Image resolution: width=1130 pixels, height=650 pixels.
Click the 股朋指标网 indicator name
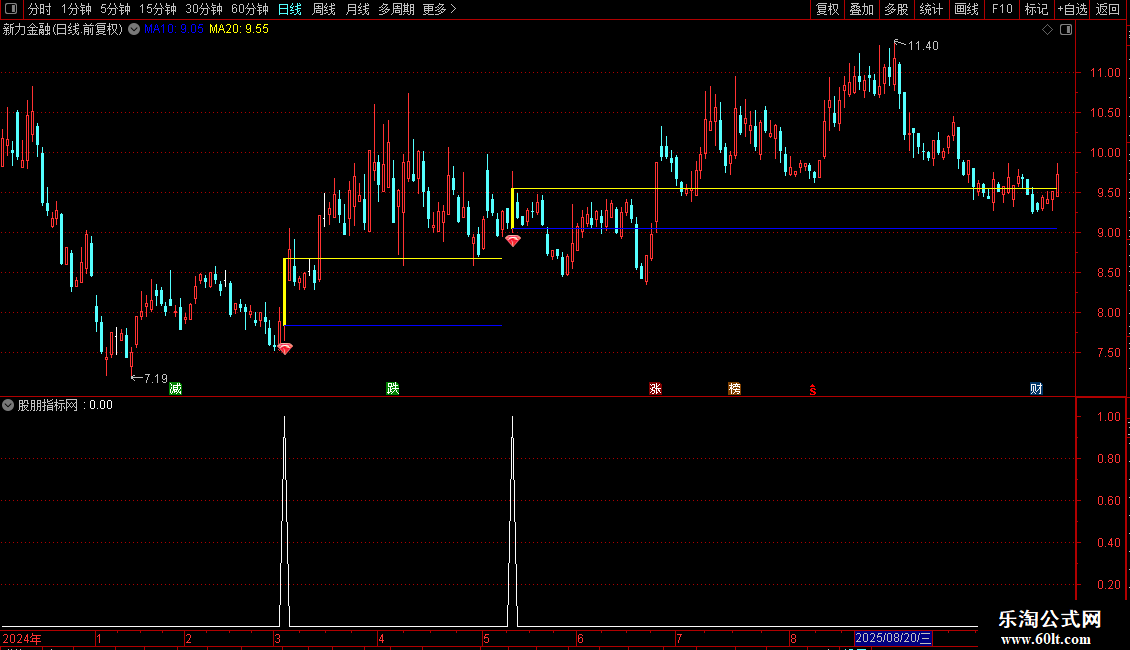point(48,405)
